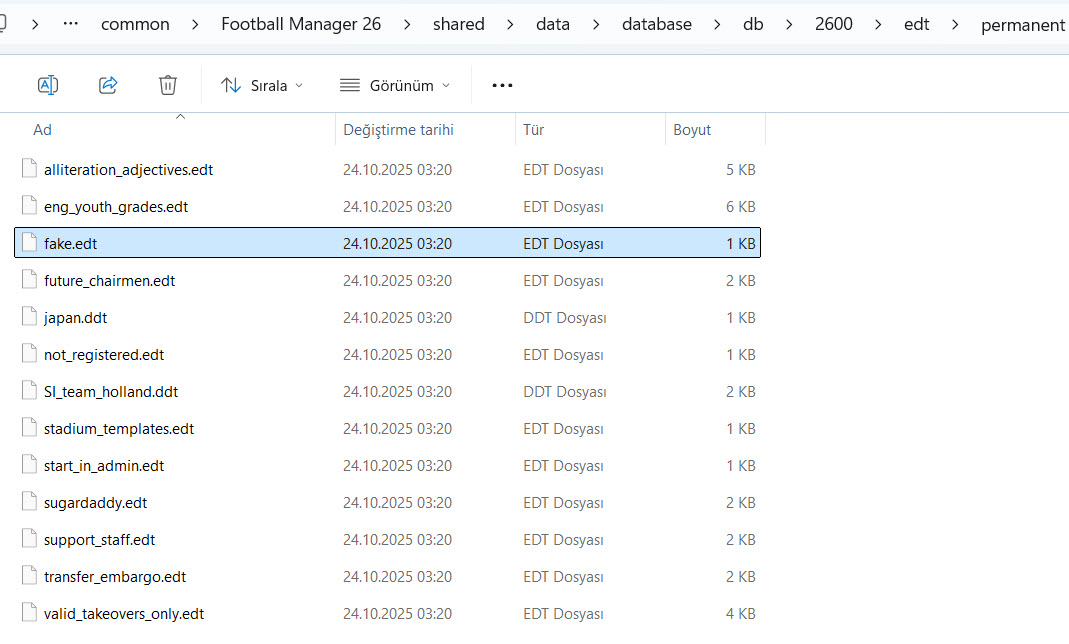Click the file icon beside sugardaddy.edt
Viewport: 1069px width, 644px height.
tap(29, 503)
